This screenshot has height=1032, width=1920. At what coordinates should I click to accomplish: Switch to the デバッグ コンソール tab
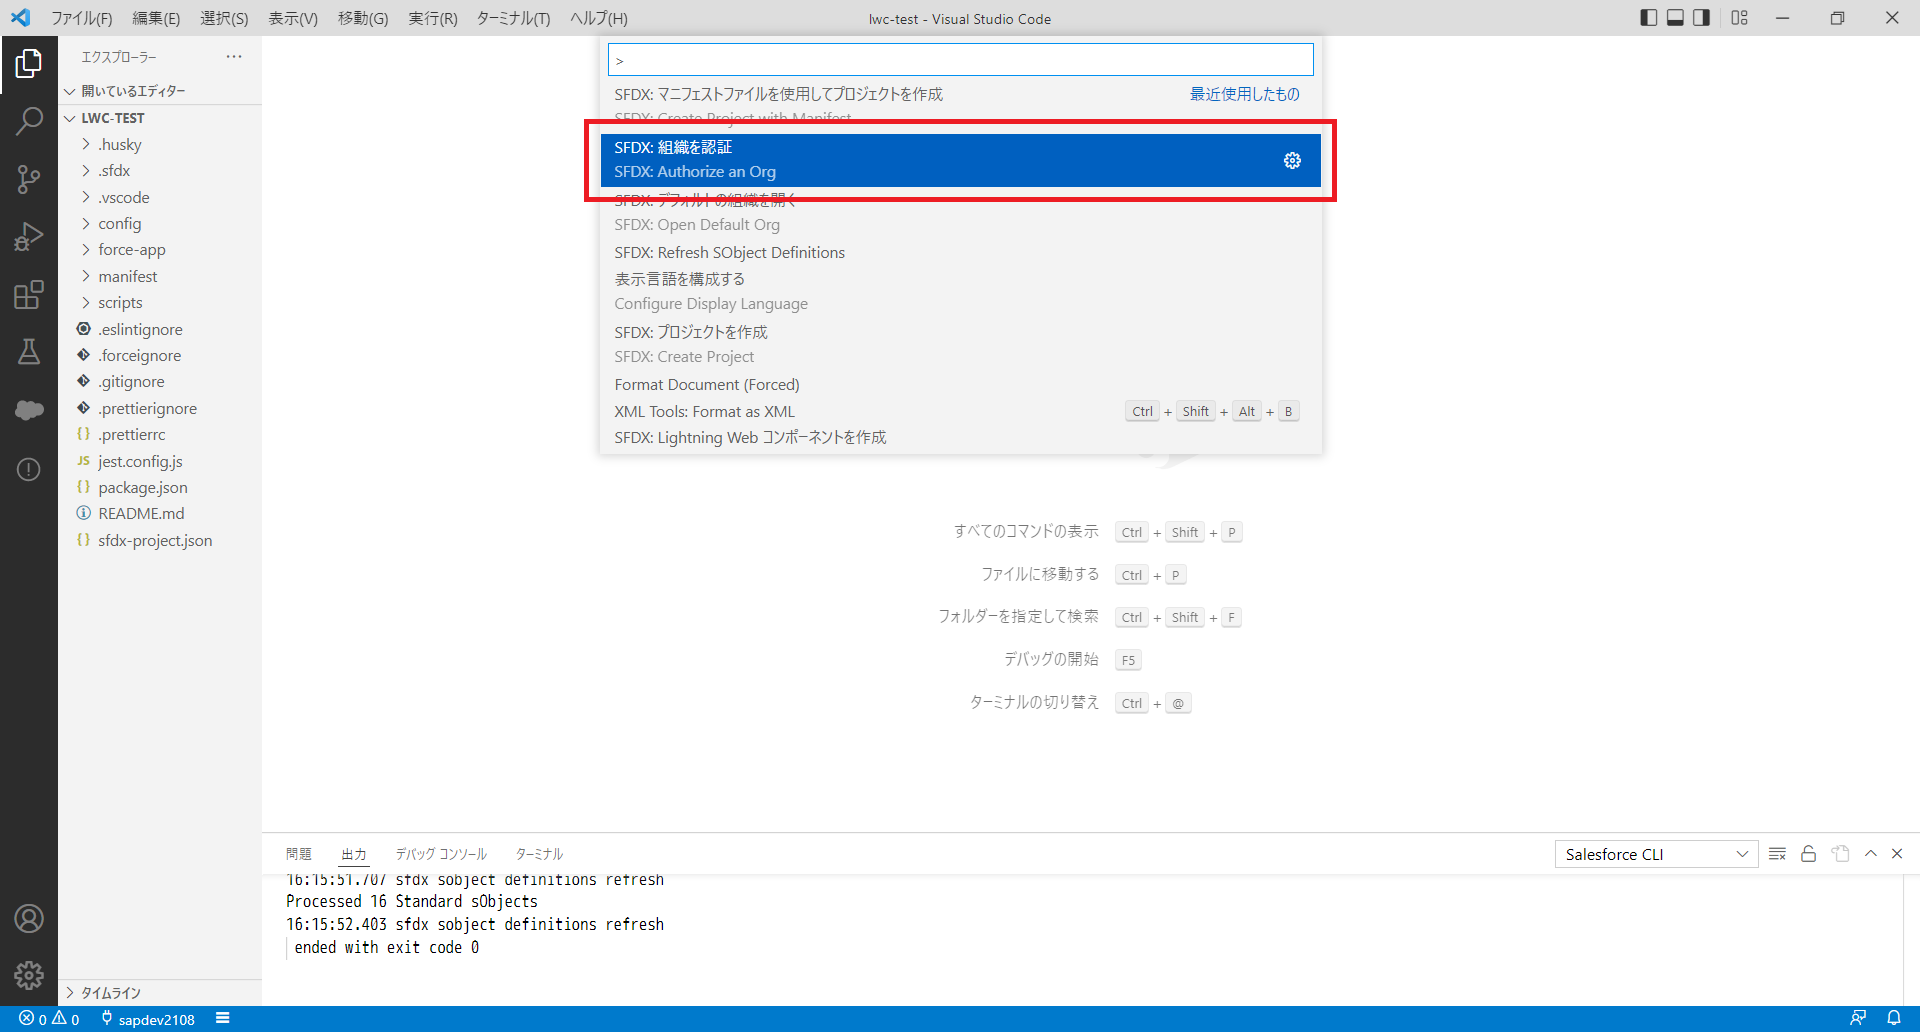pyautogui.click(x=441, y=854)
